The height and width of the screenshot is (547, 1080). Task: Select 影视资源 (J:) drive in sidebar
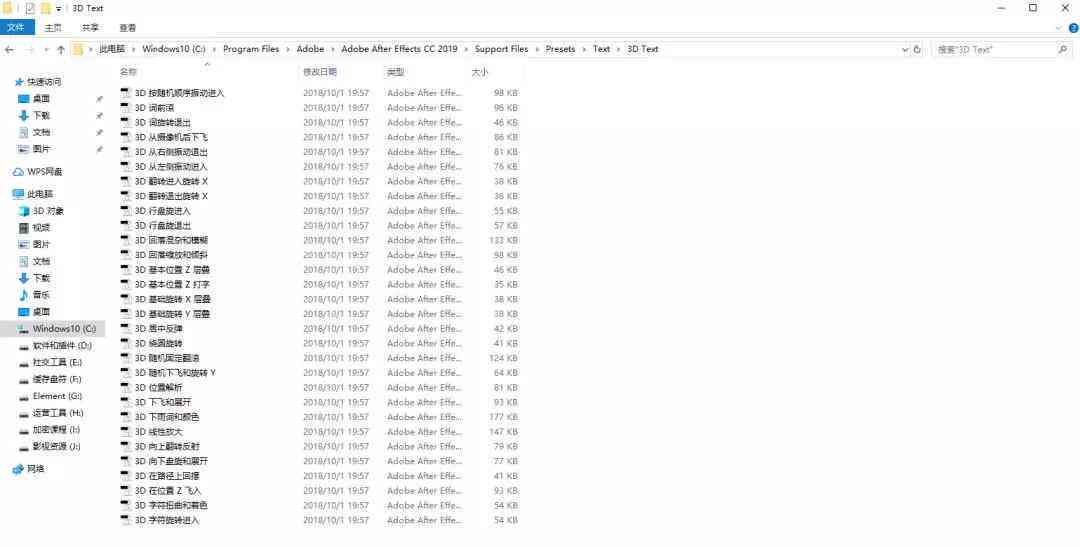56,446
